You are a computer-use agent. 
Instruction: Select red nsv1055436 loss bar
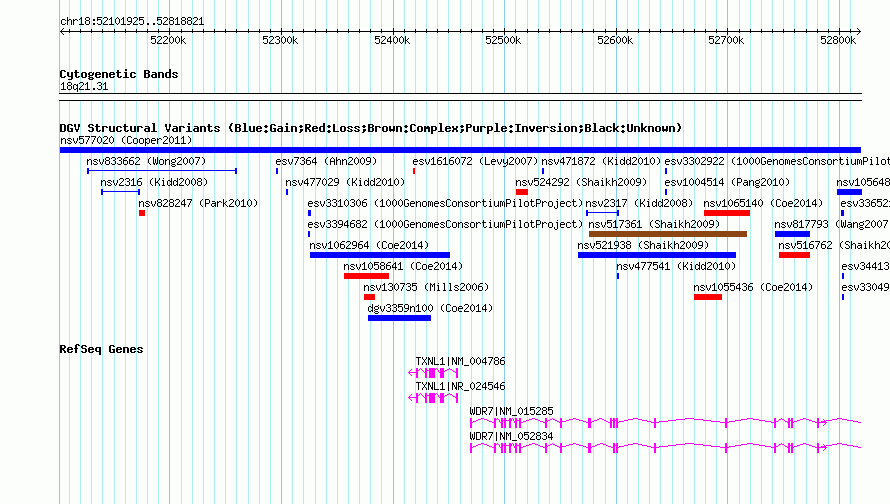[x=708, y=297]
